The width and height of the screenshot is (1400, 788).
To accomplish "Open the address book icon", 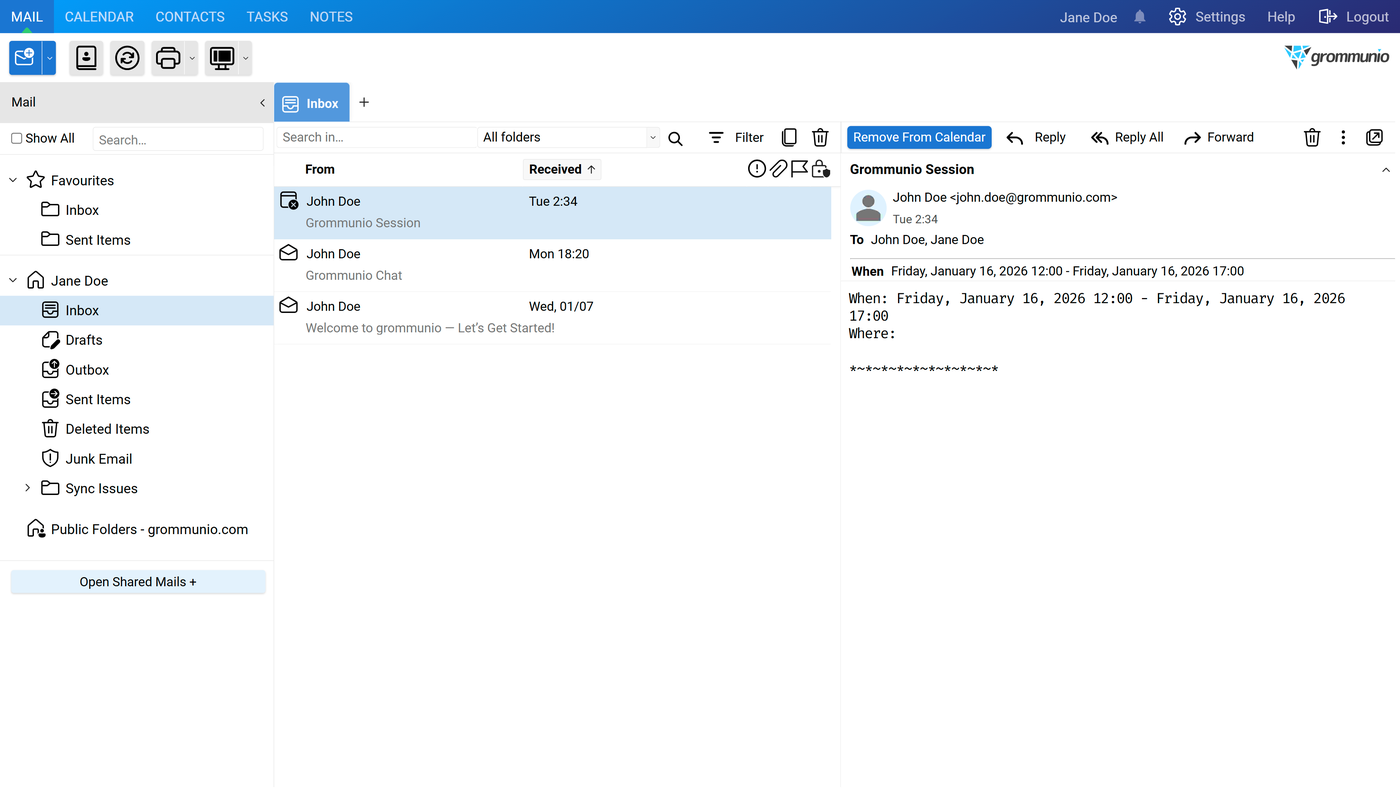I will [x=87, y=58].
